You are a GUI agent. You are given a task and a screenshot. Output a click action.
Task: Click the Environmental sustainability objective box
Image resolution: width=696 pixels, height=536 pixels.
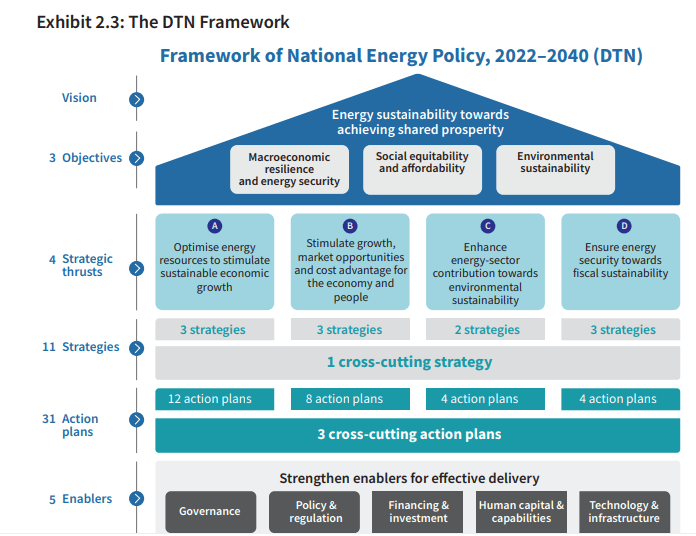555,169
